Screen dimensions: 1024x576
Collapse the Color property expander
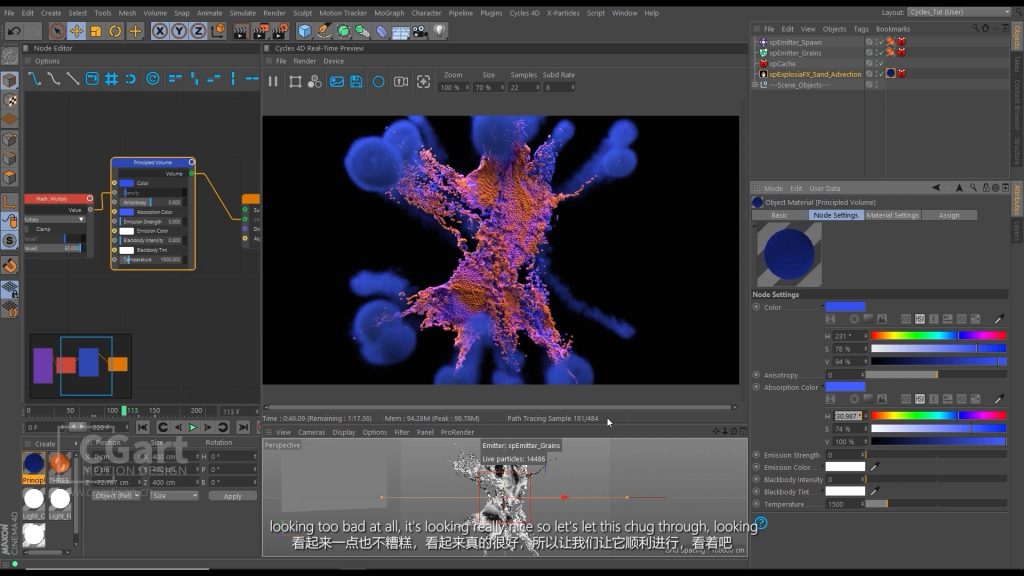coord(822,306)
